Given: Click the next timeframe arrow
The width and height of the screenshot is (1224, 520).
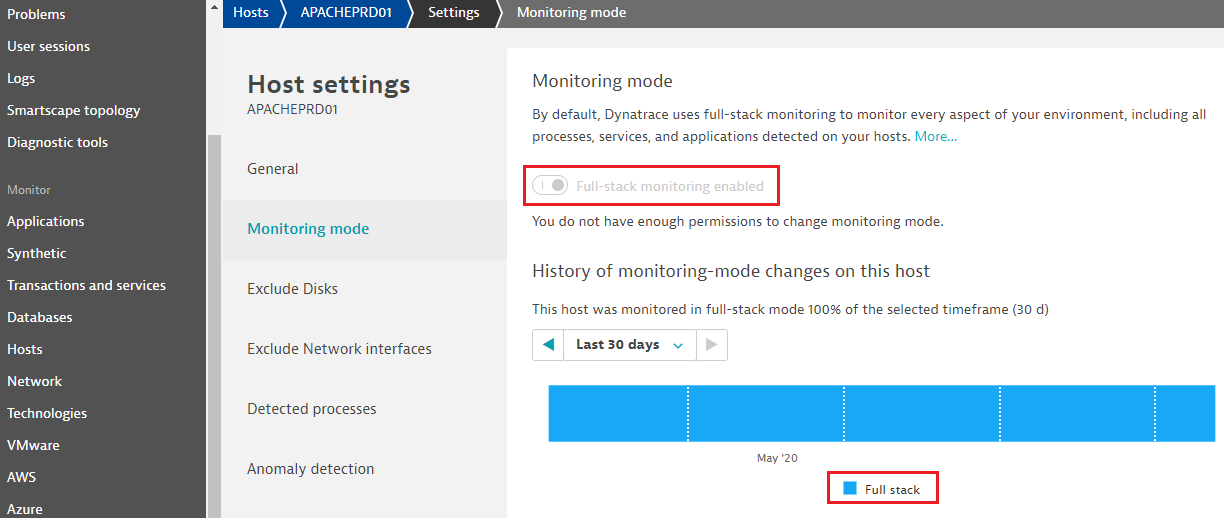Looking at the screenshot, I should coord(711,345).
